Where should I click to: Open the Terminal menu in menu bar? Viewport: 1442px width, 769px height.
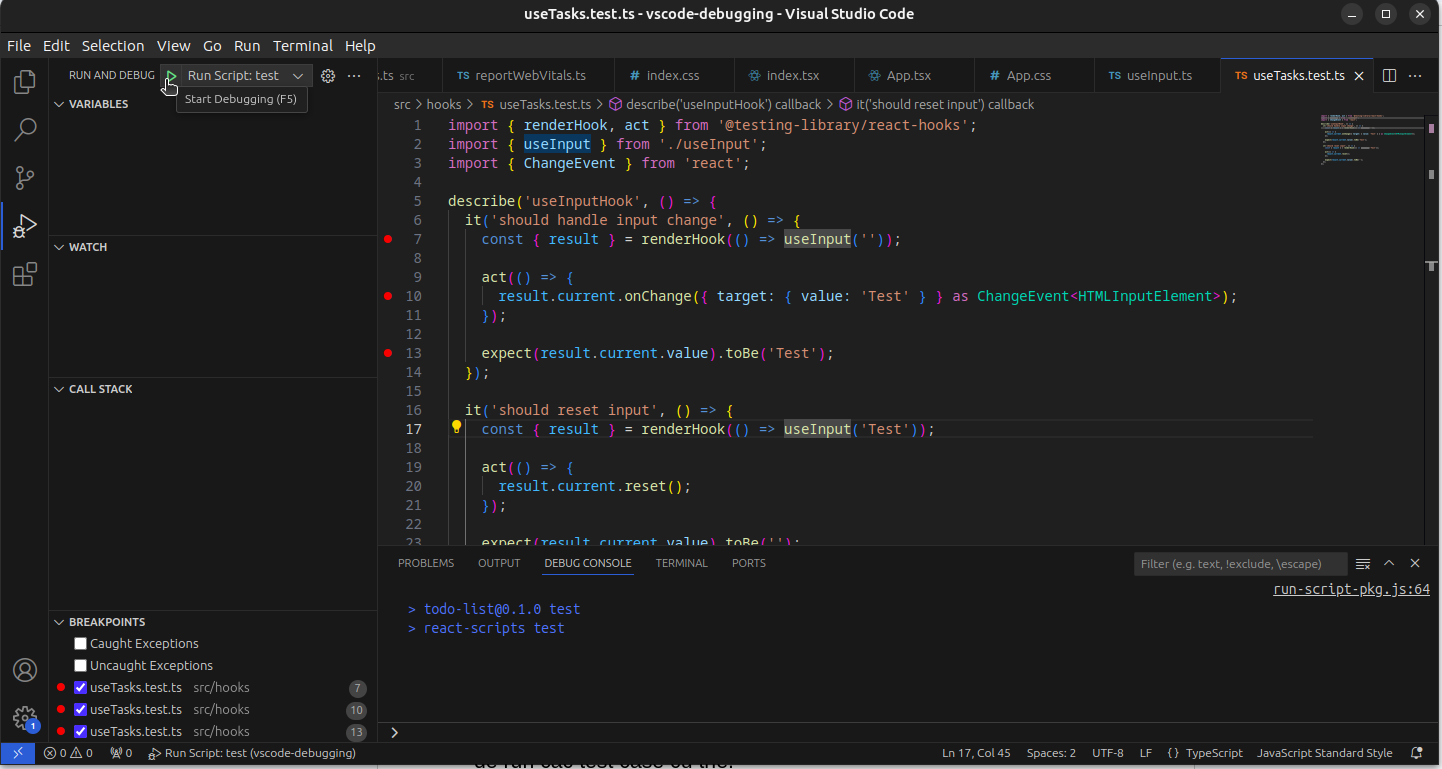[x=302, y=46]
